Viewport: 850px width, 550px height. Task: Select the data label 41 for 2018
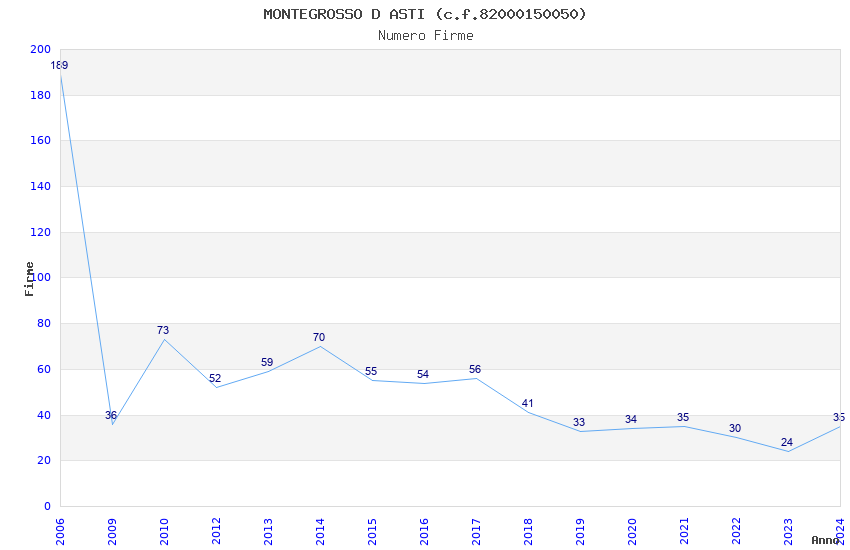coord(527,403)
